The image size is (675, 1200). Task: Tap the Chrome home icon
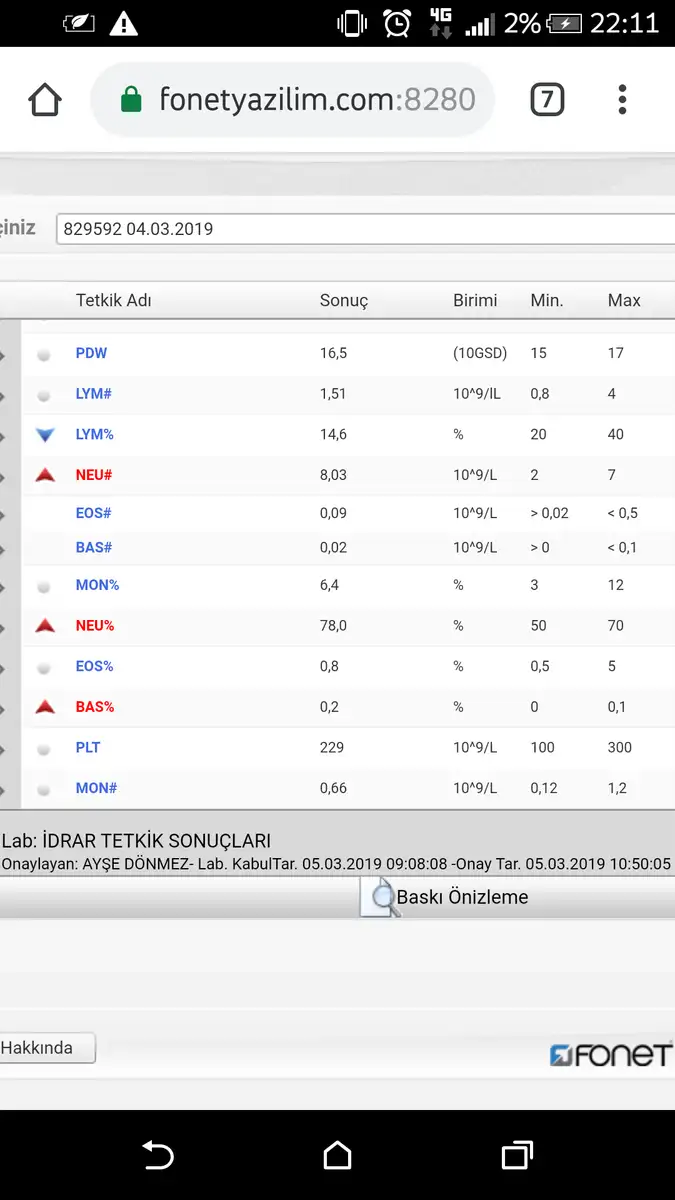pos(45,100)
